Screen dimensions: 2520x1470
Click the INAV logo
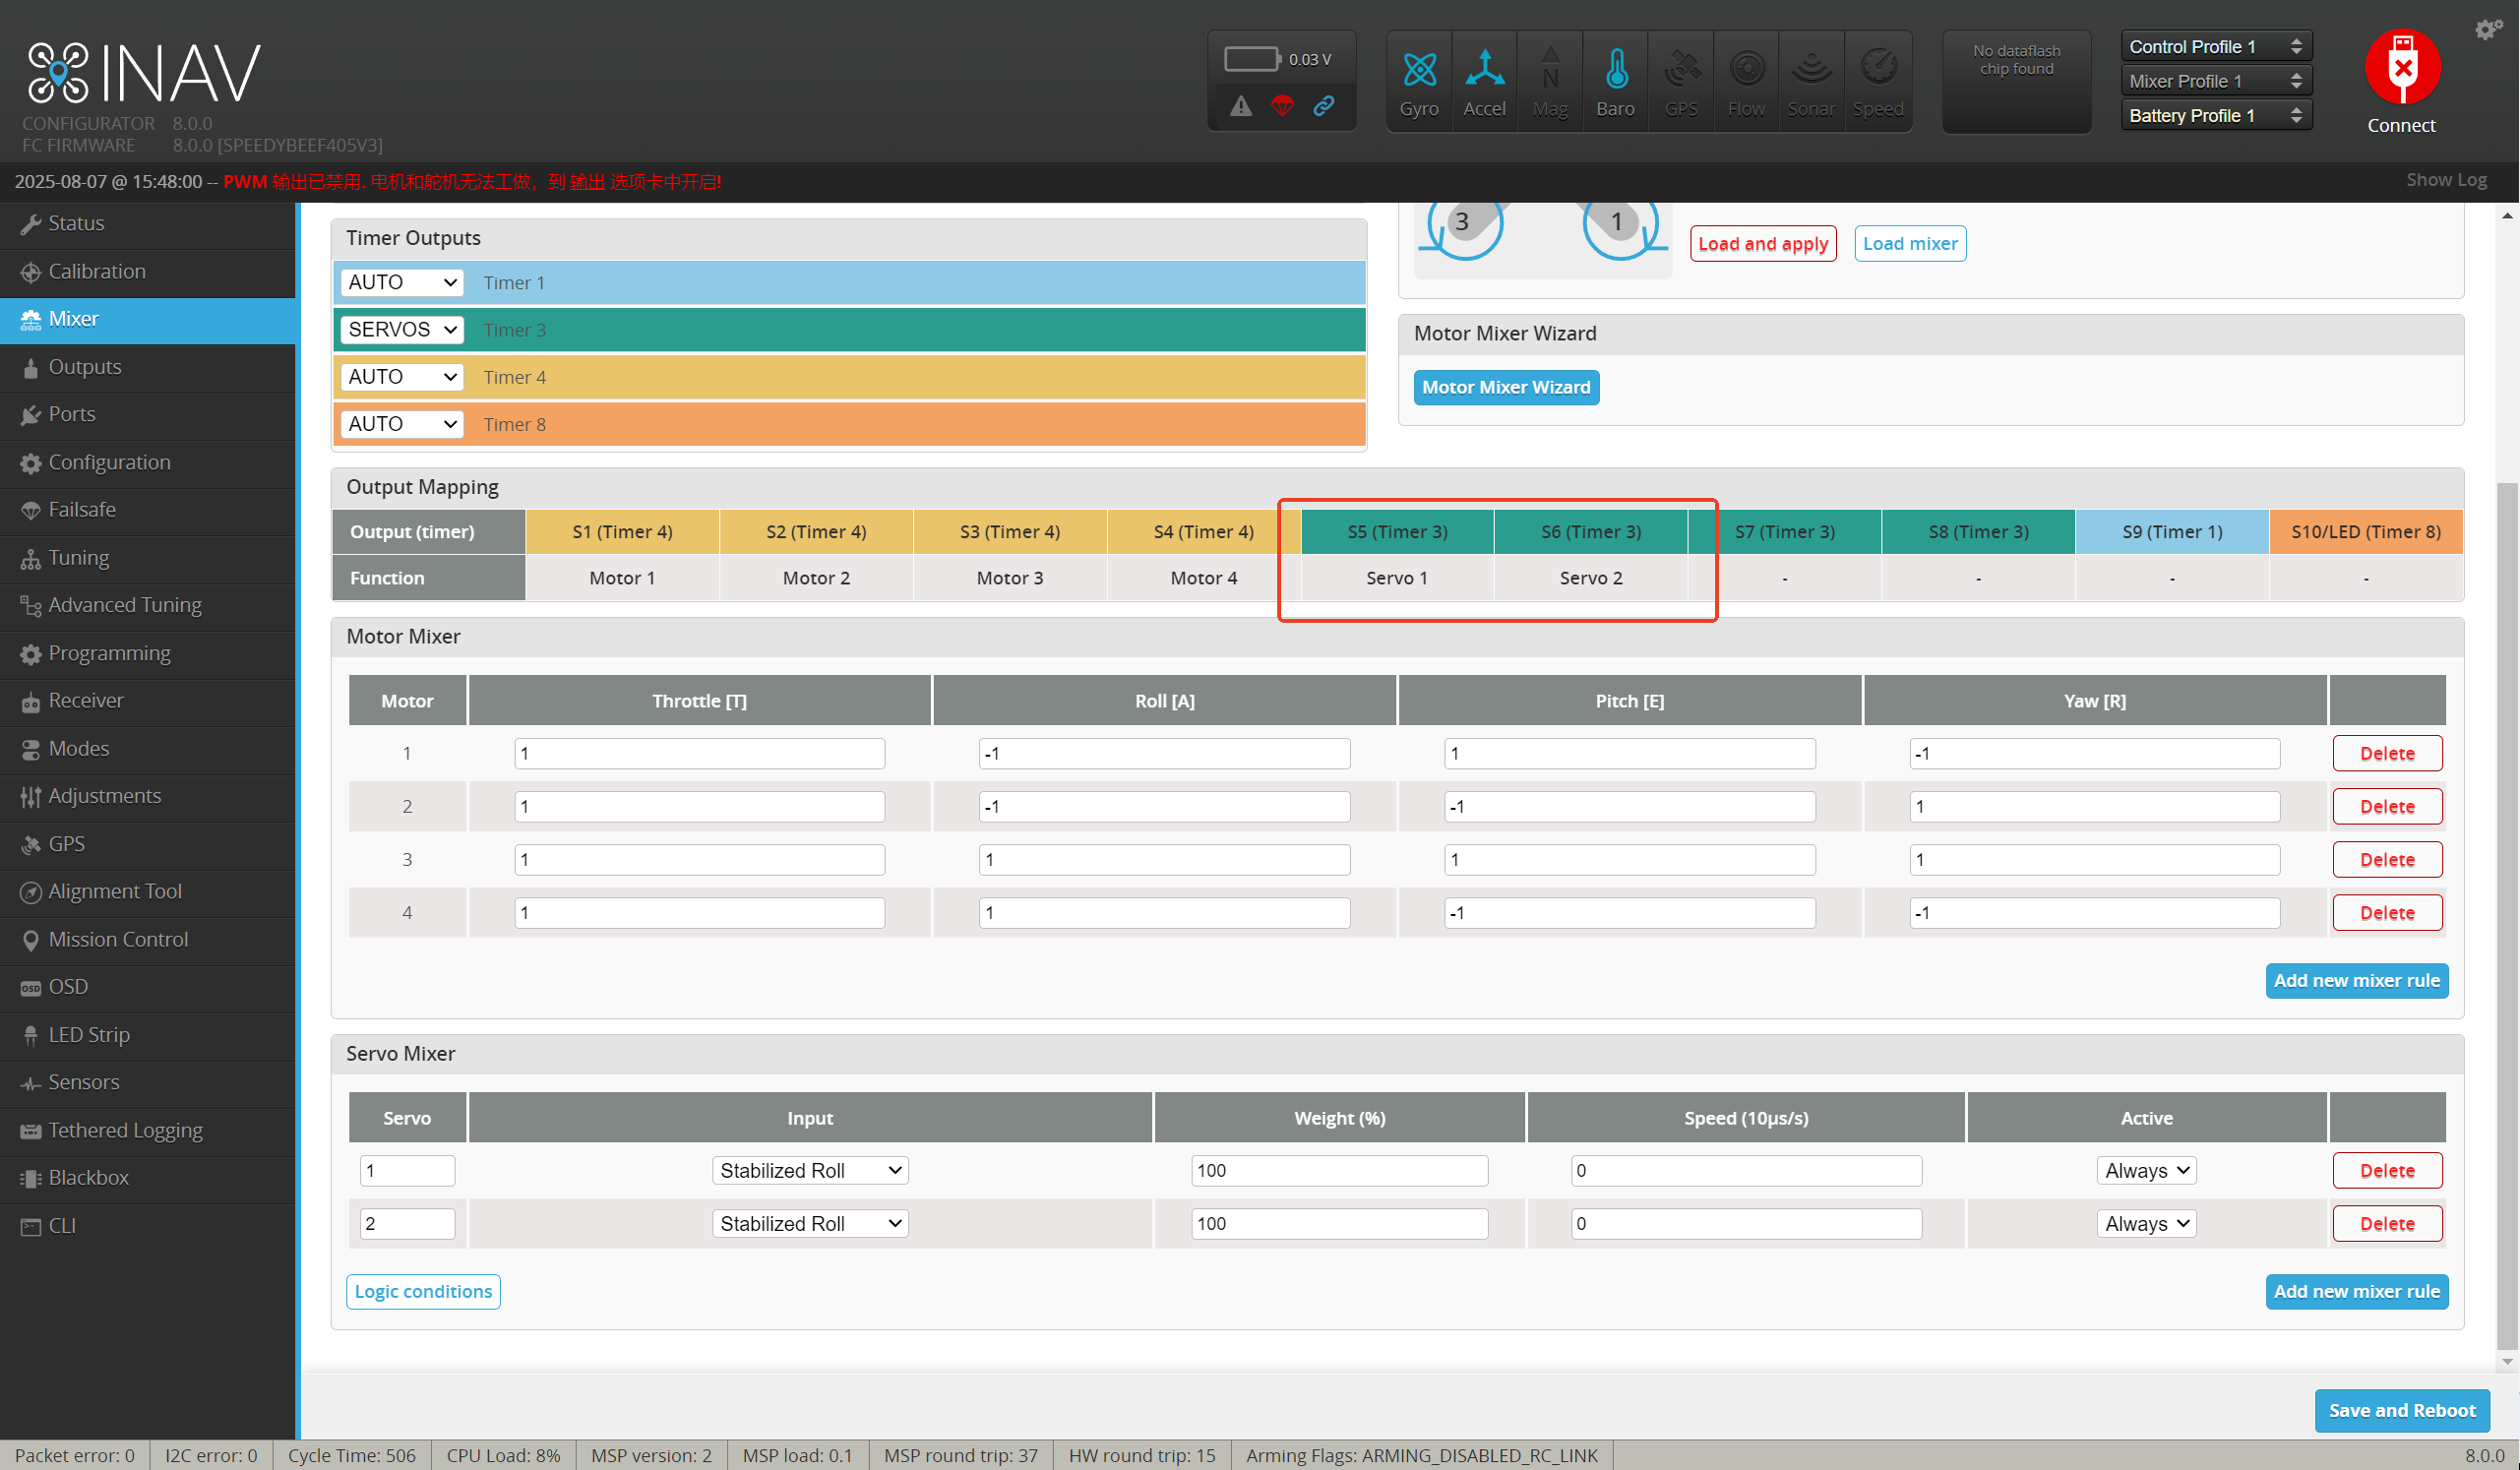pos(143,73)
